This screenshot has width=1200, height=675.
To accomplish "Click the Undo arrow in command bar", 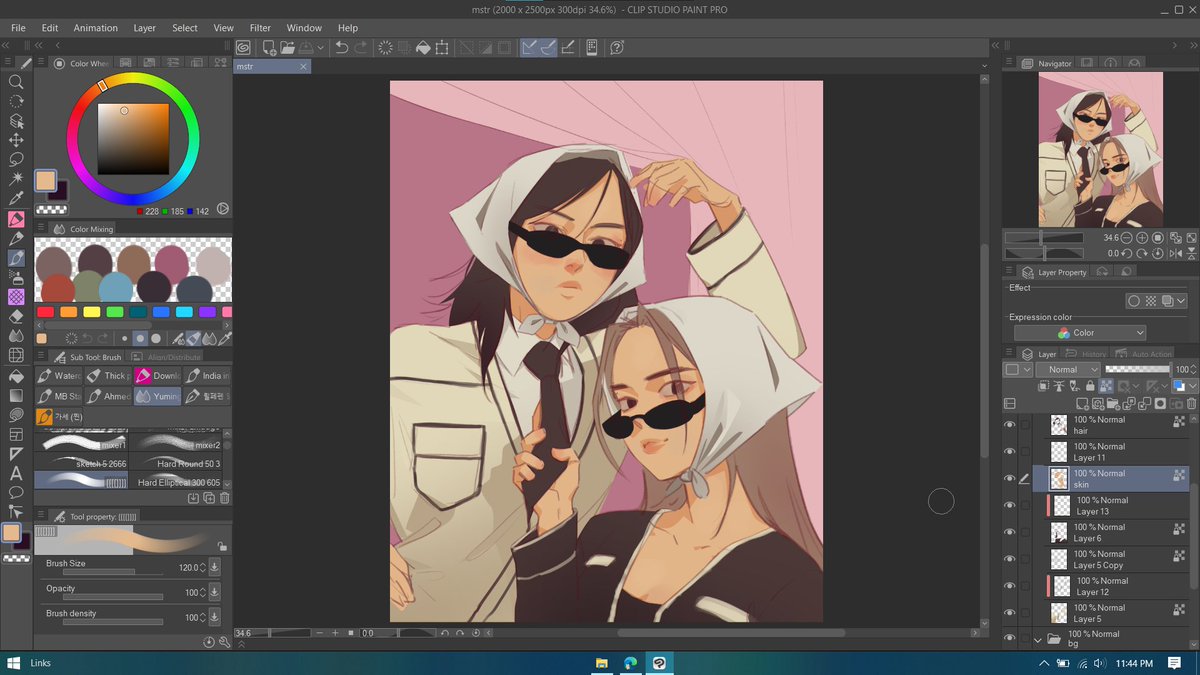I will pos(342,47).
